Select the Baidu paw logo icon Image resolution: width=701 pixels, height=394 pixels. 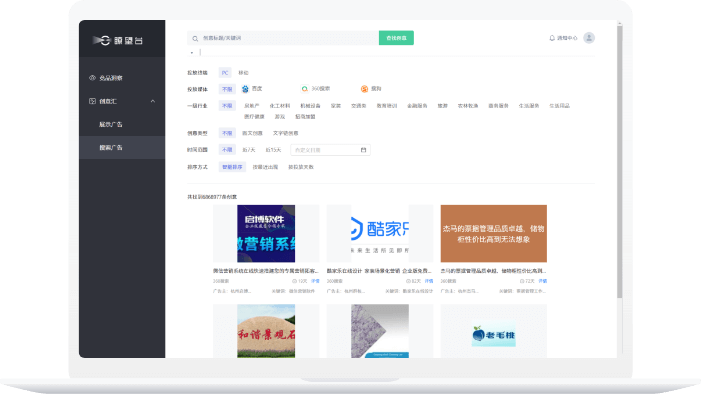(x=245, y=89)
